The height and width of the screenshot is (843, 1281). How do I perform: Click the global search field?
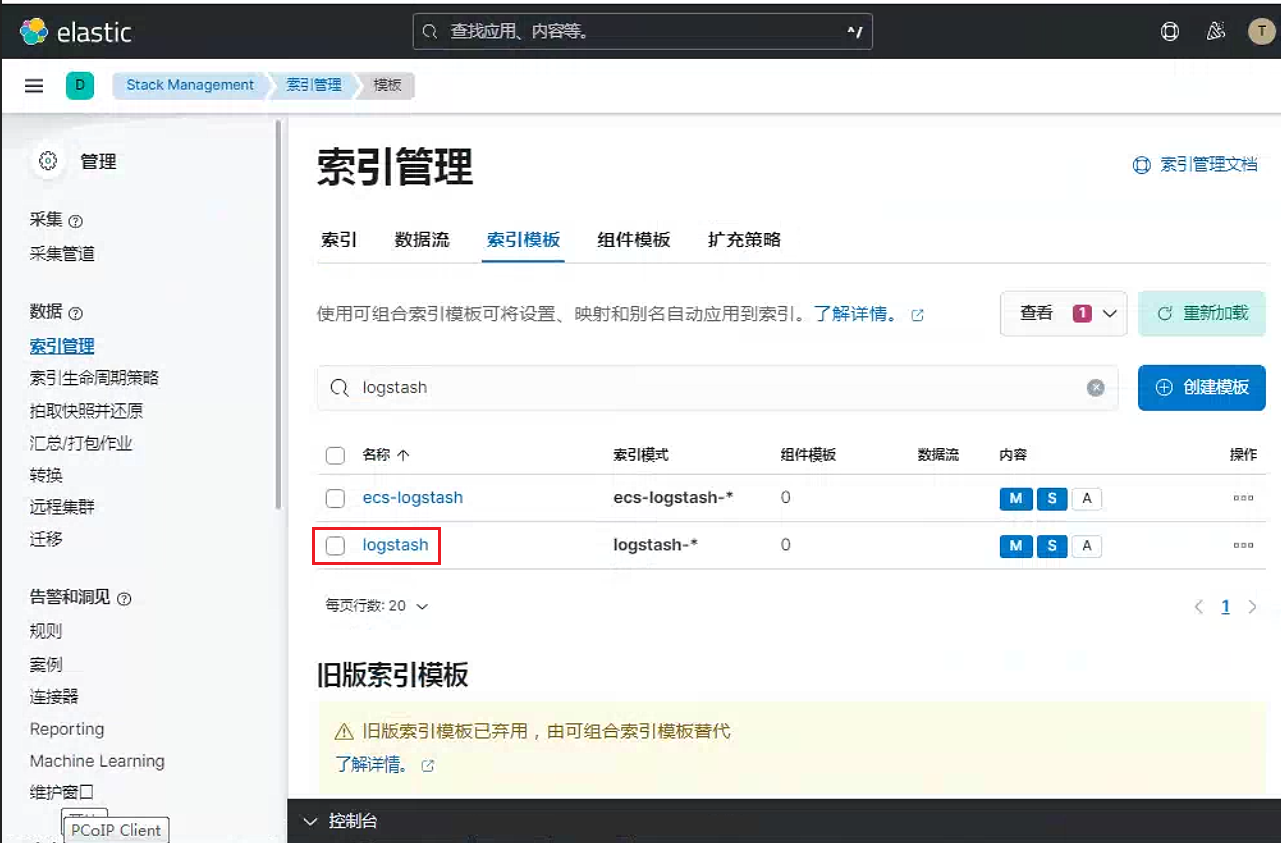coord(643,32)
